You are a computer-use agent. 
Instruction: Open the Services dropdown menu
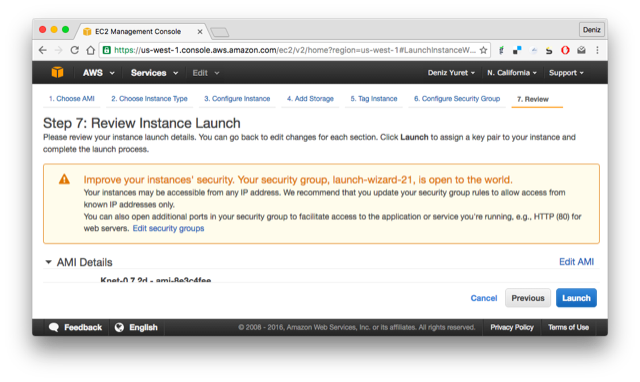[154, 73]
